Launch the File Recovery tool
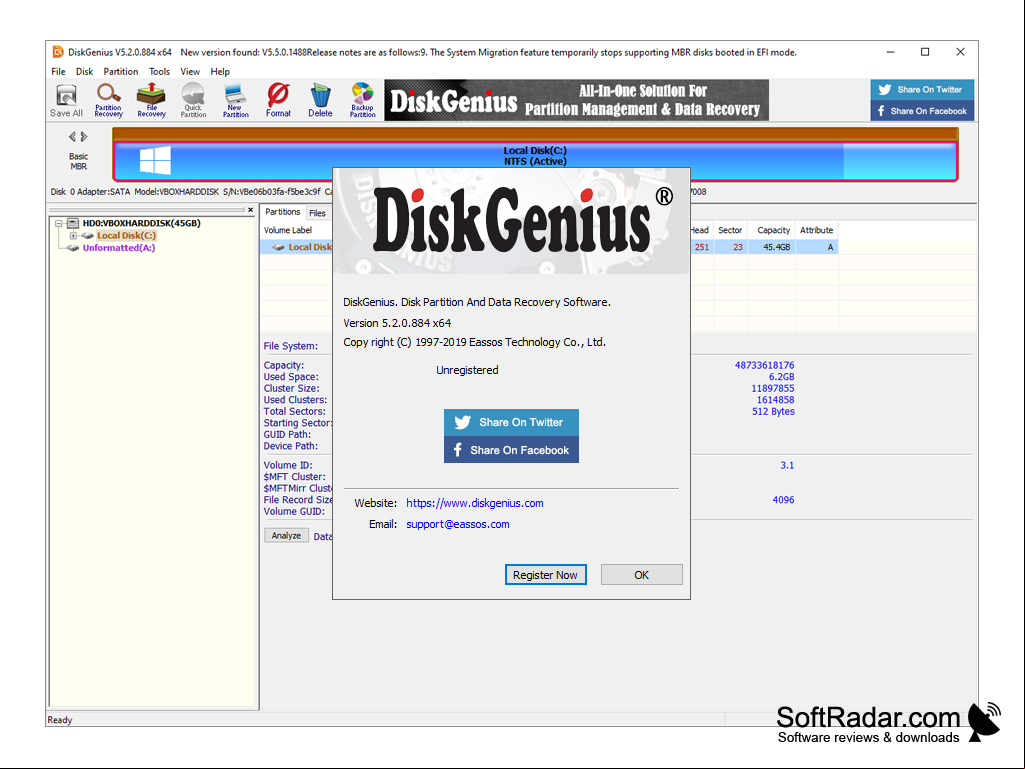Viewport: 1025px width, 769px height. pyautogui.click(x=151, y=101)
